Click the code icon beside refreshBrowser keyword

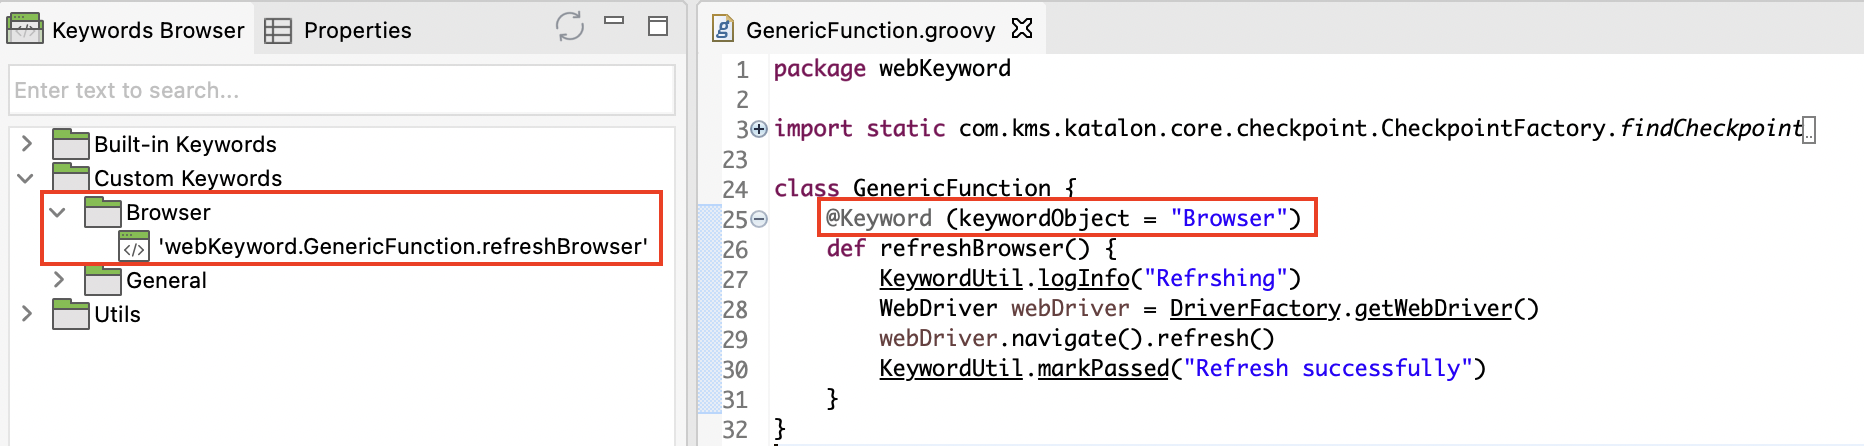tap(134, 246)
